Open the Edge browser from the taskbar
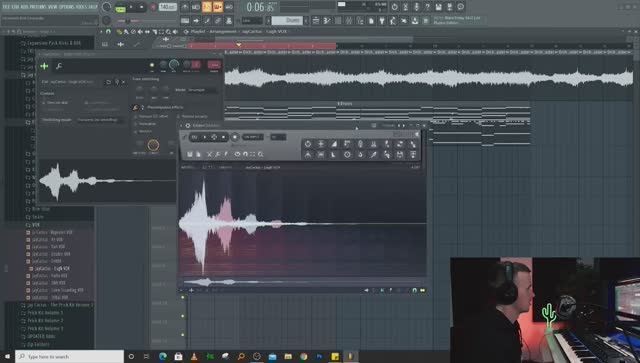This screenshot has height=363, width=640. point(162,356)
